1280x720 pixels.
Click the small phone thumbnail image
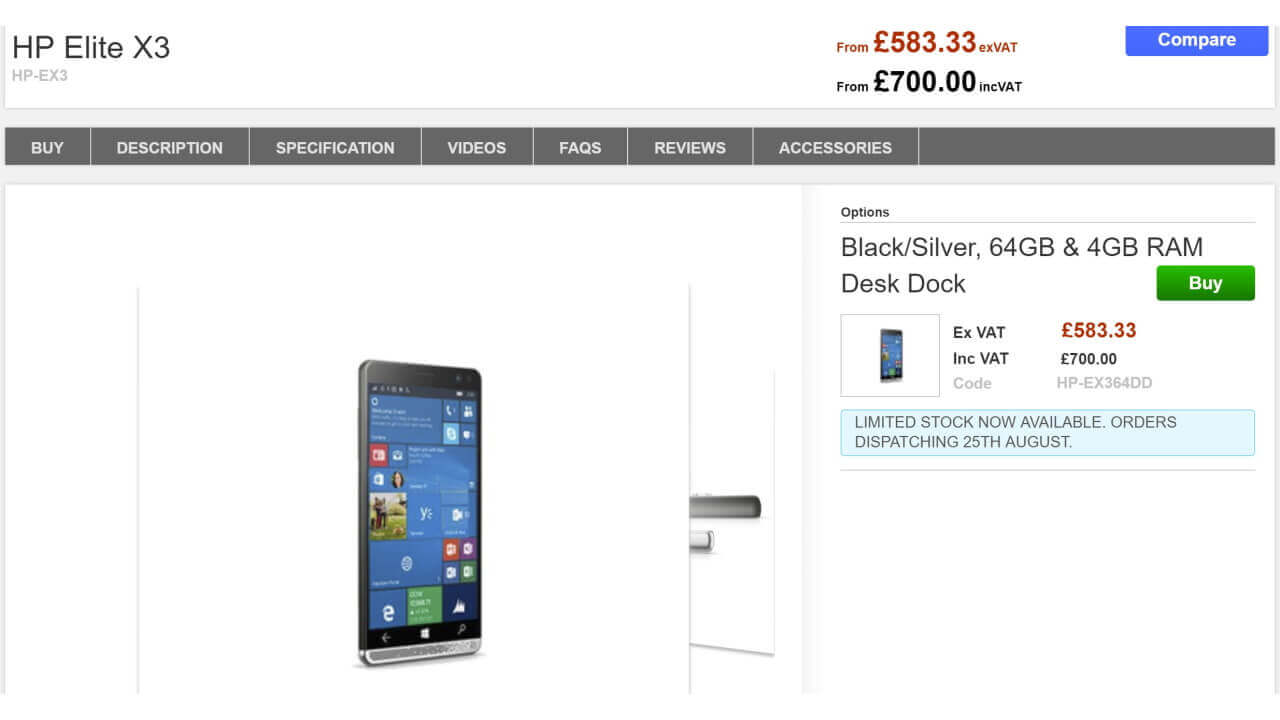coord(889,355)
